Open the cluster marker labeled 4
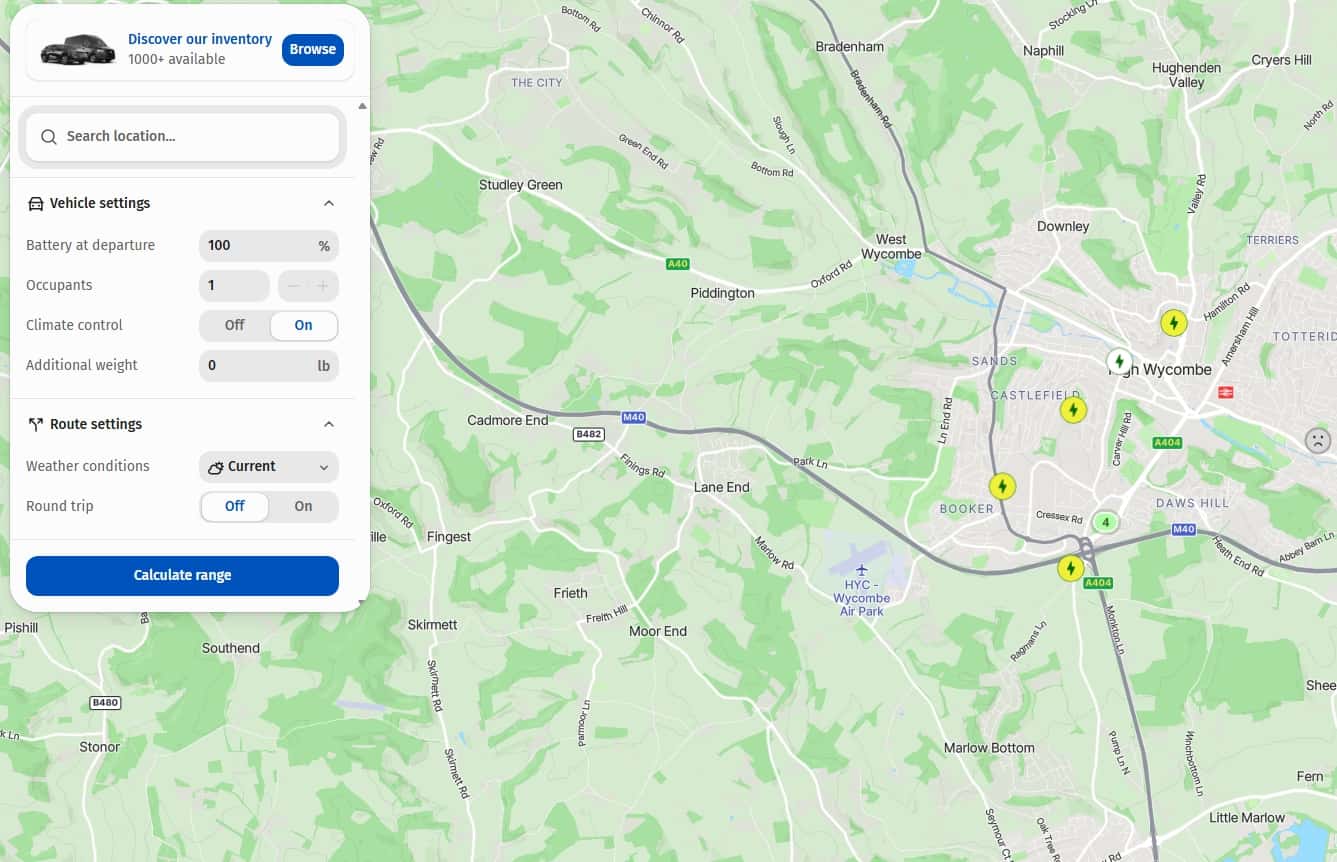This screenshot has width=1337, height=862. point(1105,522)
